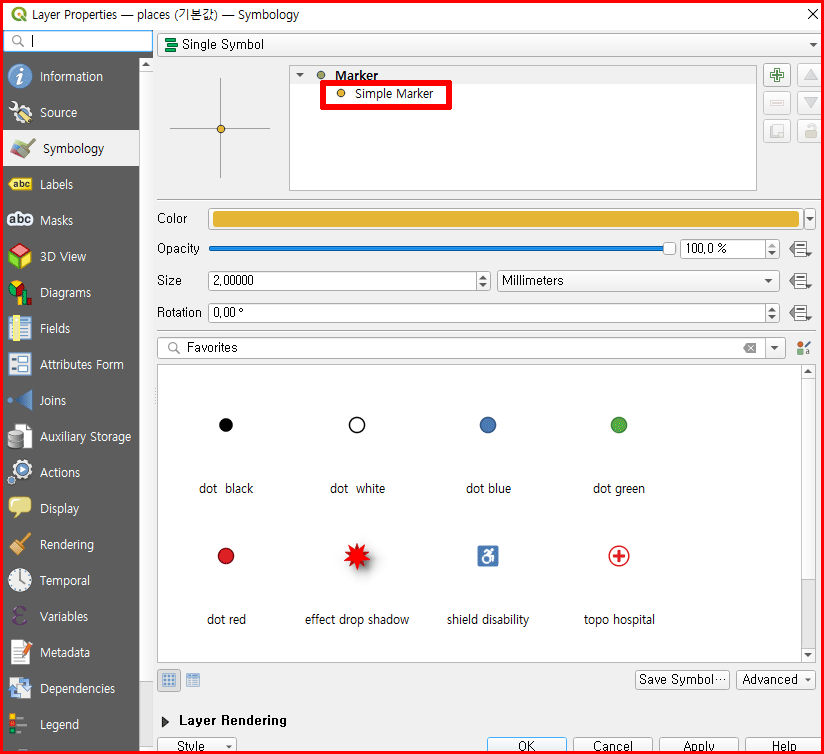Image resolution: width=824 pixels, height=754 pixels.
Task: Click the Actions gear icon
Action: (x=20, y=472)
